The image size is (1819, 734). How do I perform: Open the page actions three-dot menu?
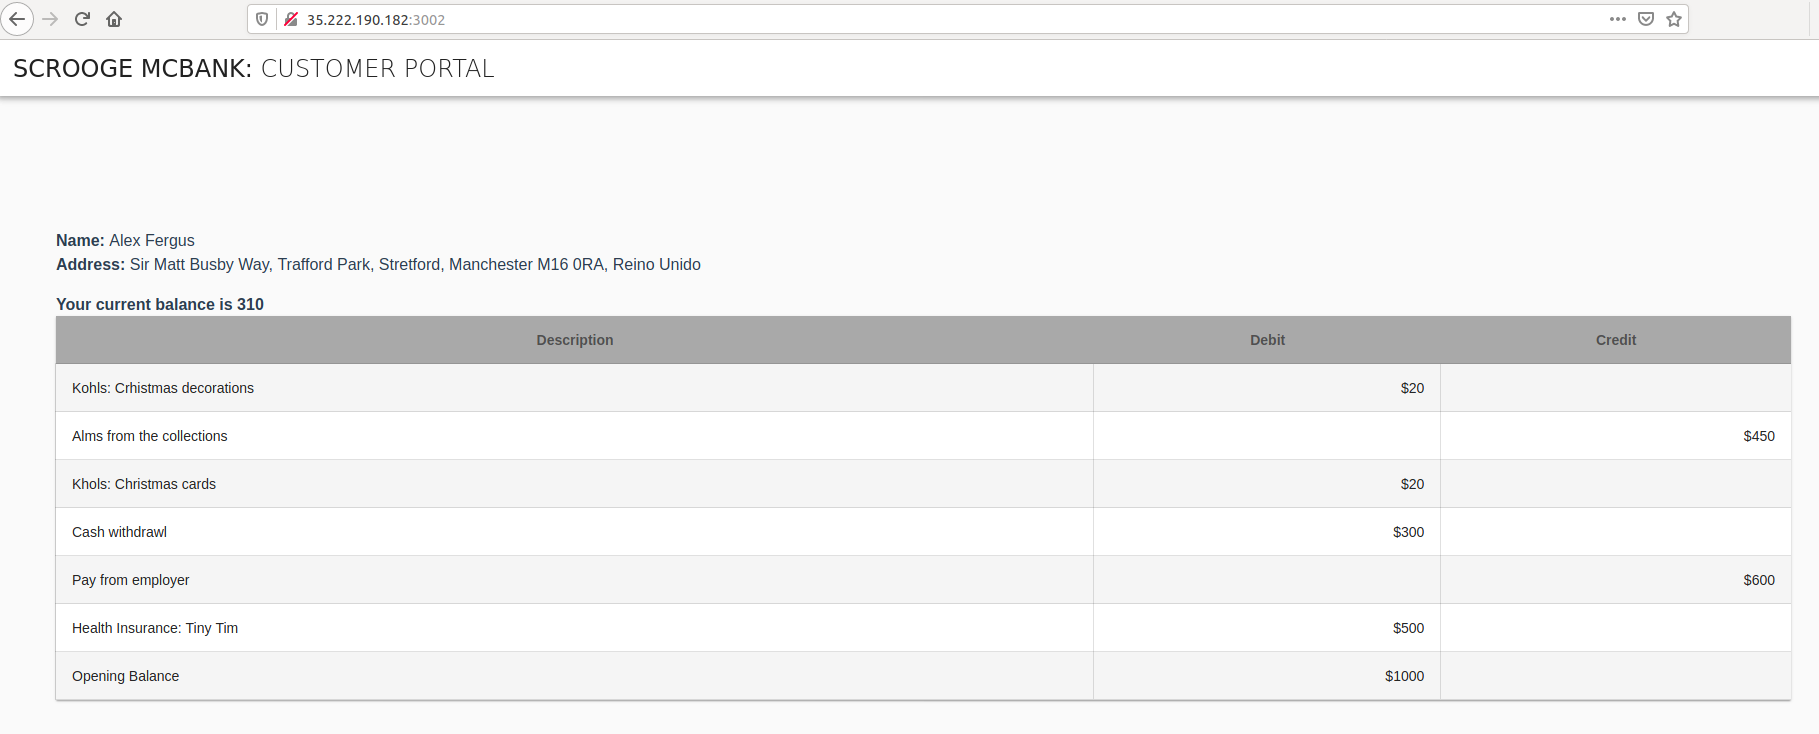(x=1617, y=19)
